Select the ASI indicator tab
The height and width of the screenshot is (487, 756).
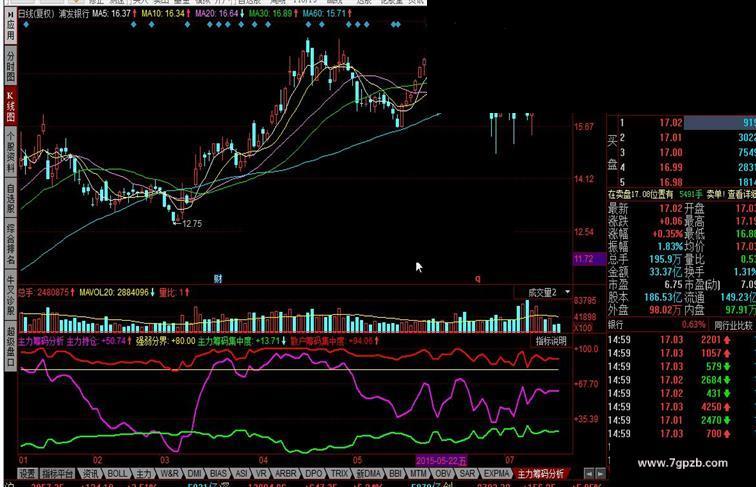point(242,473)
